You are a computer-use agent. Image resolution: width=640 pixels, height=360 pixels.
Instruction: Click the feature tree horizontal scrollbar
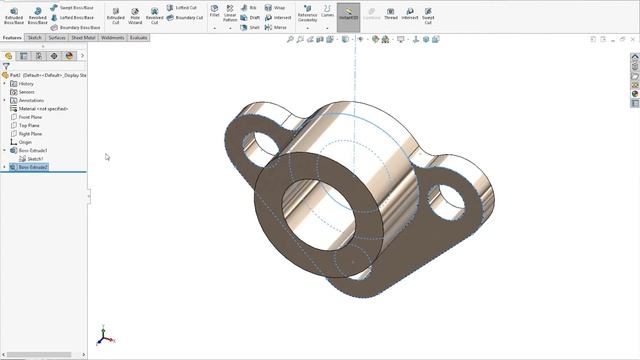pos(39,354)
